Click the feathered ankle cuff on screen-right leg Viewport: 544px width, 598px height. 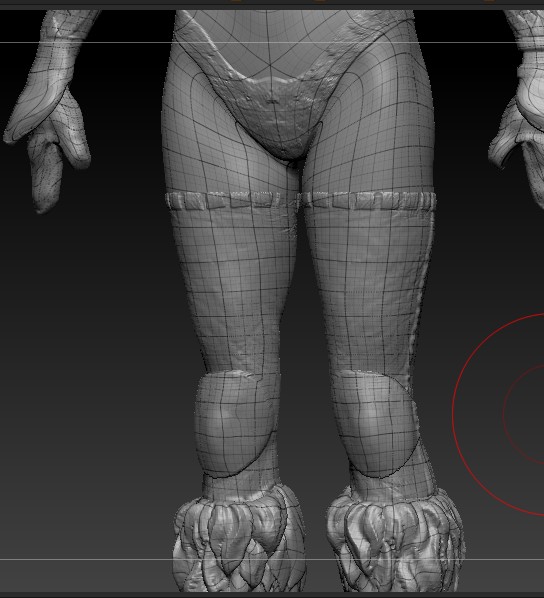click(x=396, y=540)
